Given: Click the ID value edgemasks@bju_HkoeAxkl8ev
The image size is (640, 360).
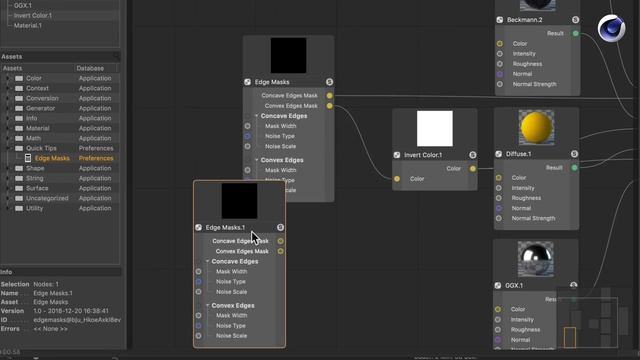Looking at the screenshot, I should tap(77, 320).
